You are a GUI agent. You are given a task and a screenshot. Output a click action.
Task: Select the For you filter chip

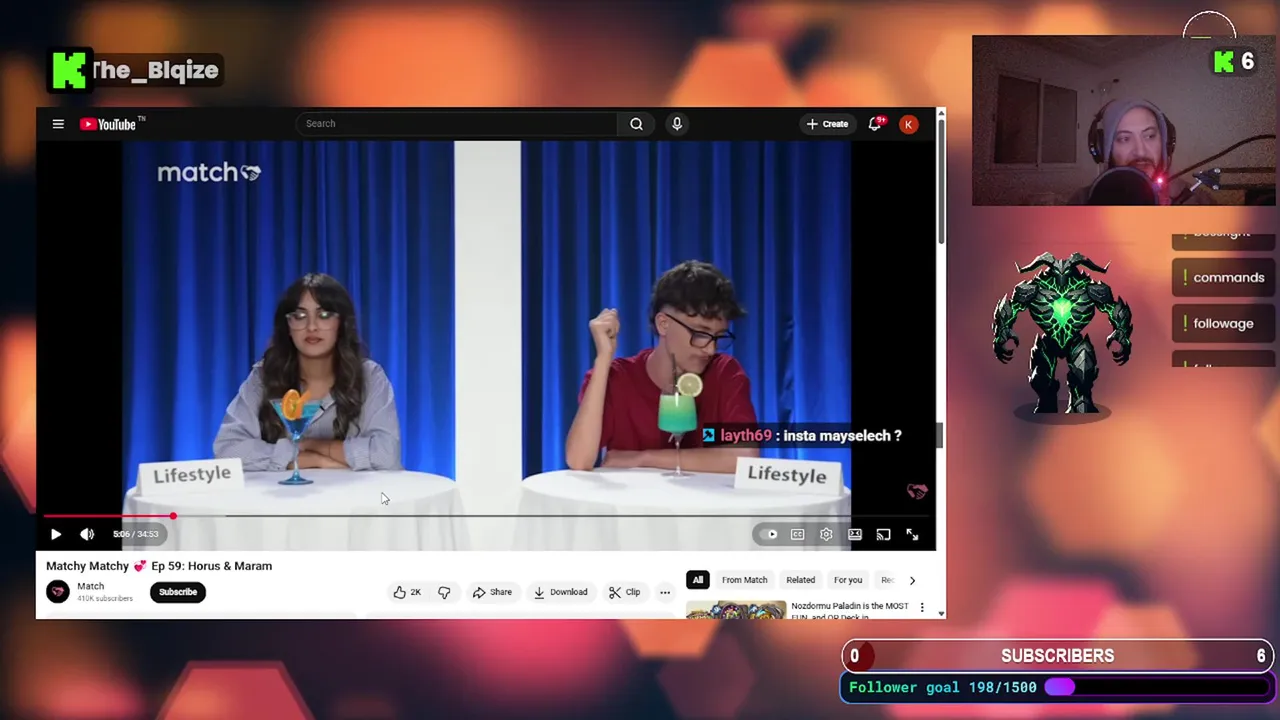click(x=848, y=580)
